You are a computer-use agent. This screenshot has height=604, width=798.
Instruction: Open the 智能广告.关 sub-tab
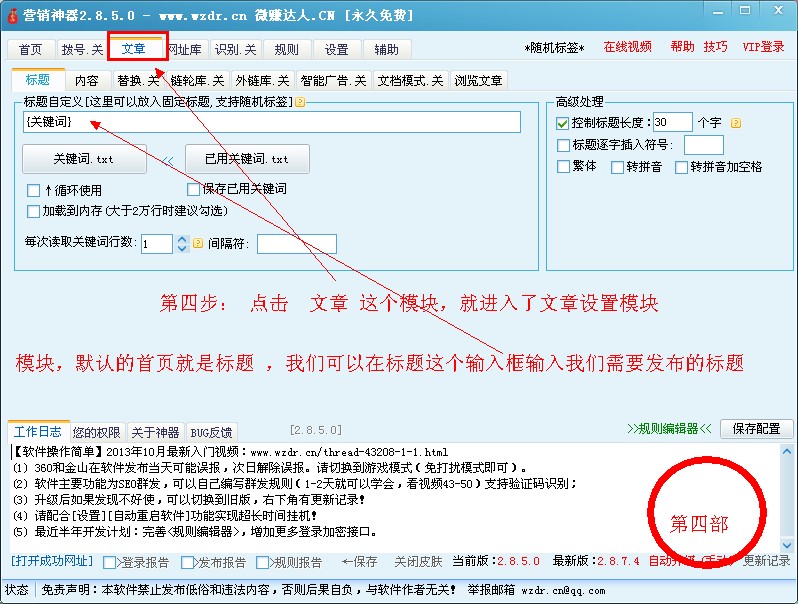pos(334,80)
